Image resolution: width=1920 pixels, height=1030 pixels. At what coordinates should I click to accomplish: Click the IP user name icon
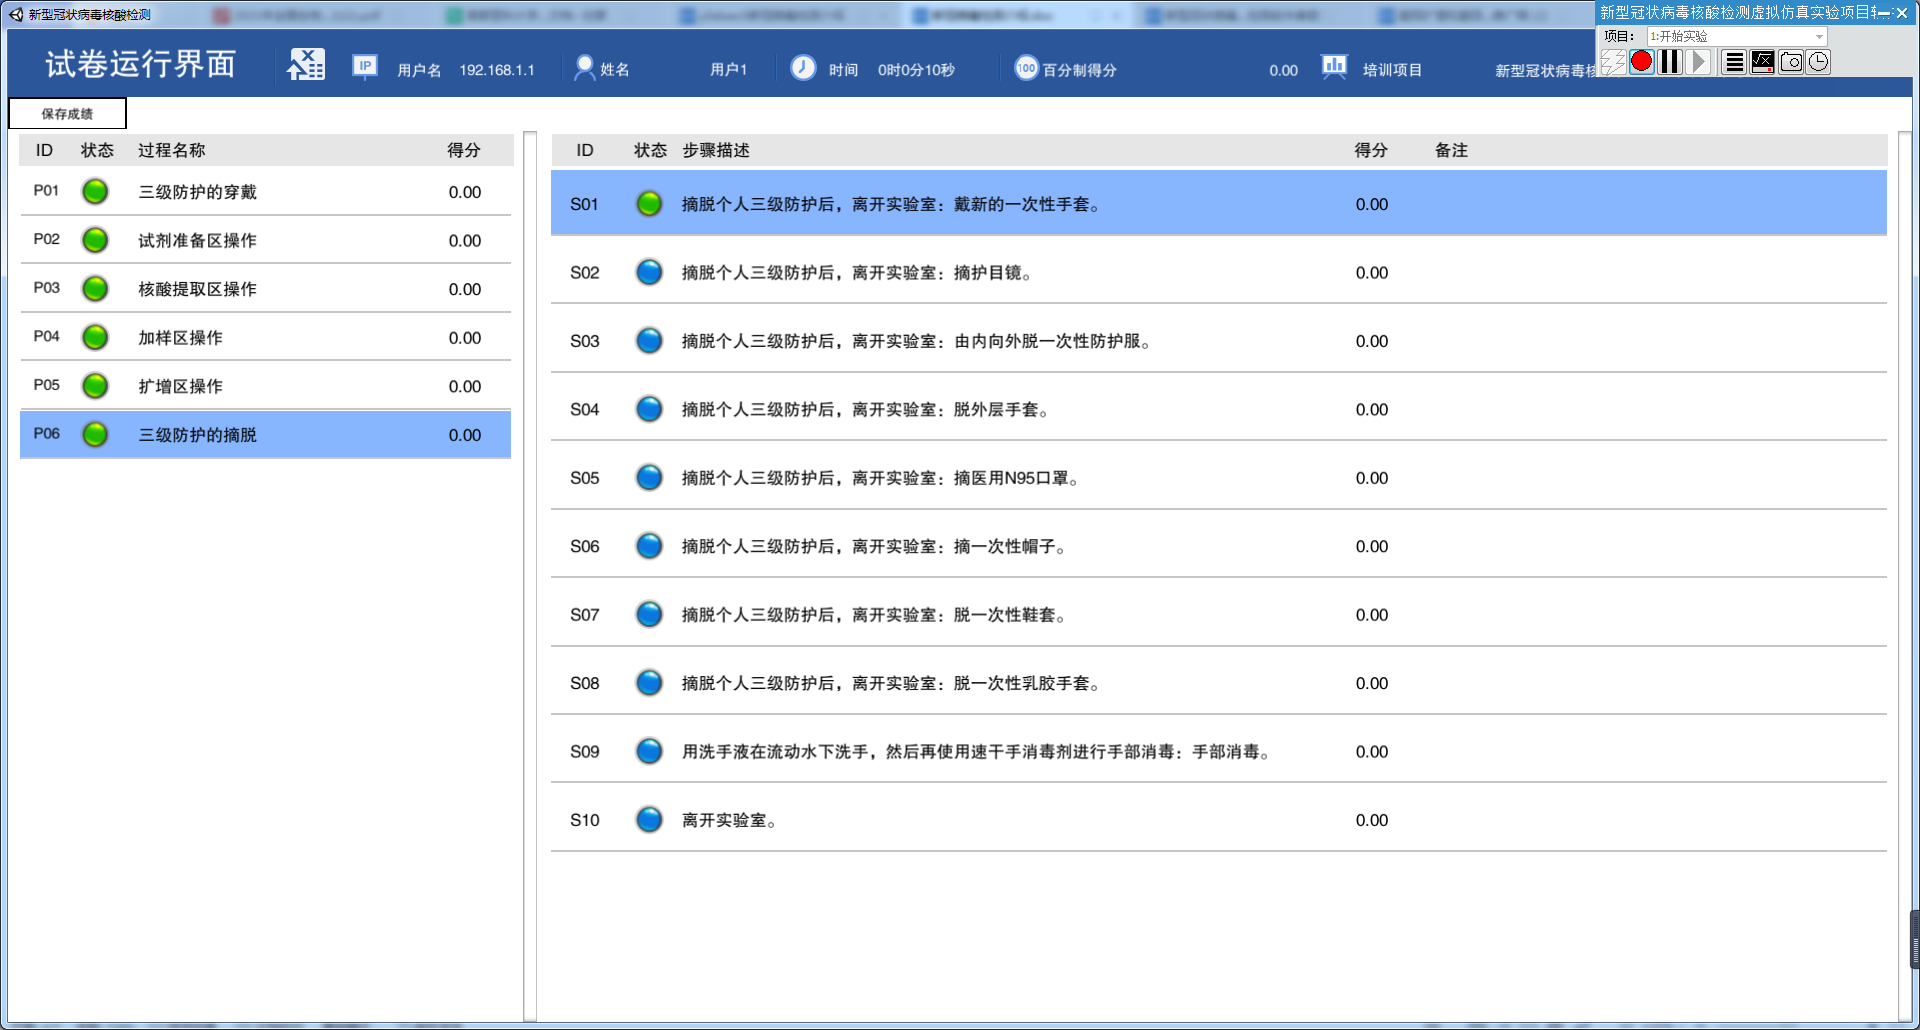click(365, 67)
